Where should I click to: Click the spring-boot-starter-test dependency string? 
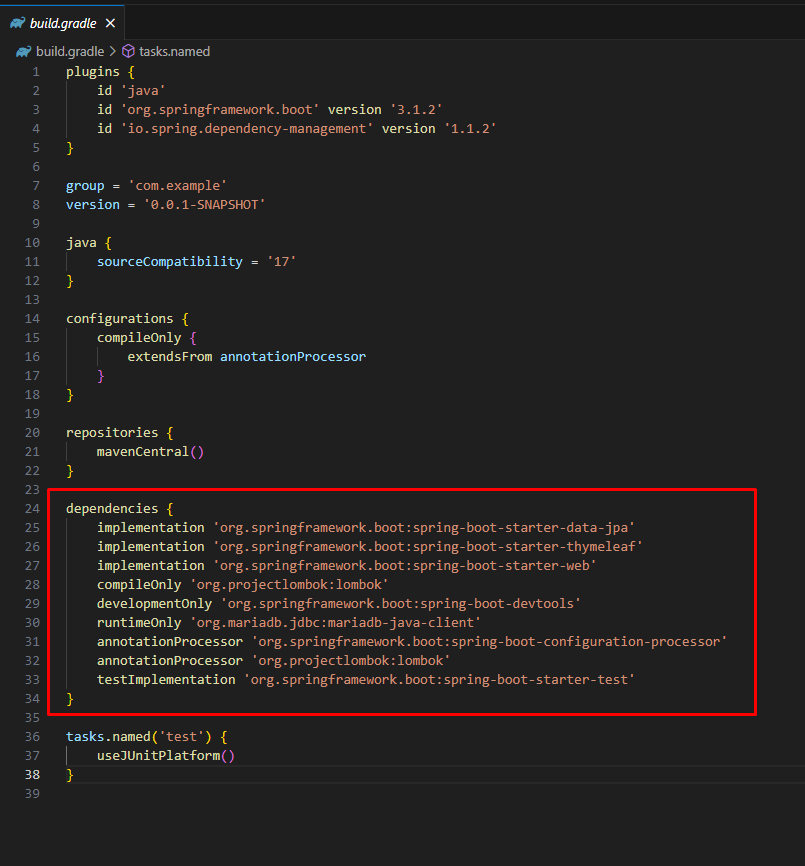coord(439,679)
